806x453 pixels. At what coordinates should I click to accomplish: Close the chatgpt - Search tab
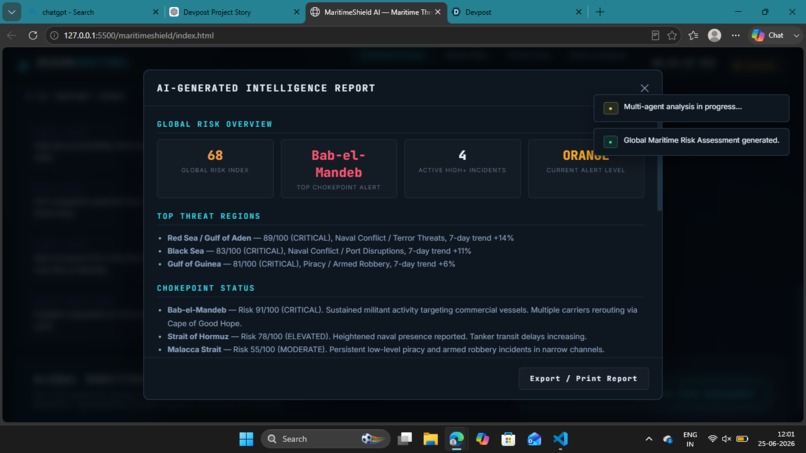click(x=155, y=12)
